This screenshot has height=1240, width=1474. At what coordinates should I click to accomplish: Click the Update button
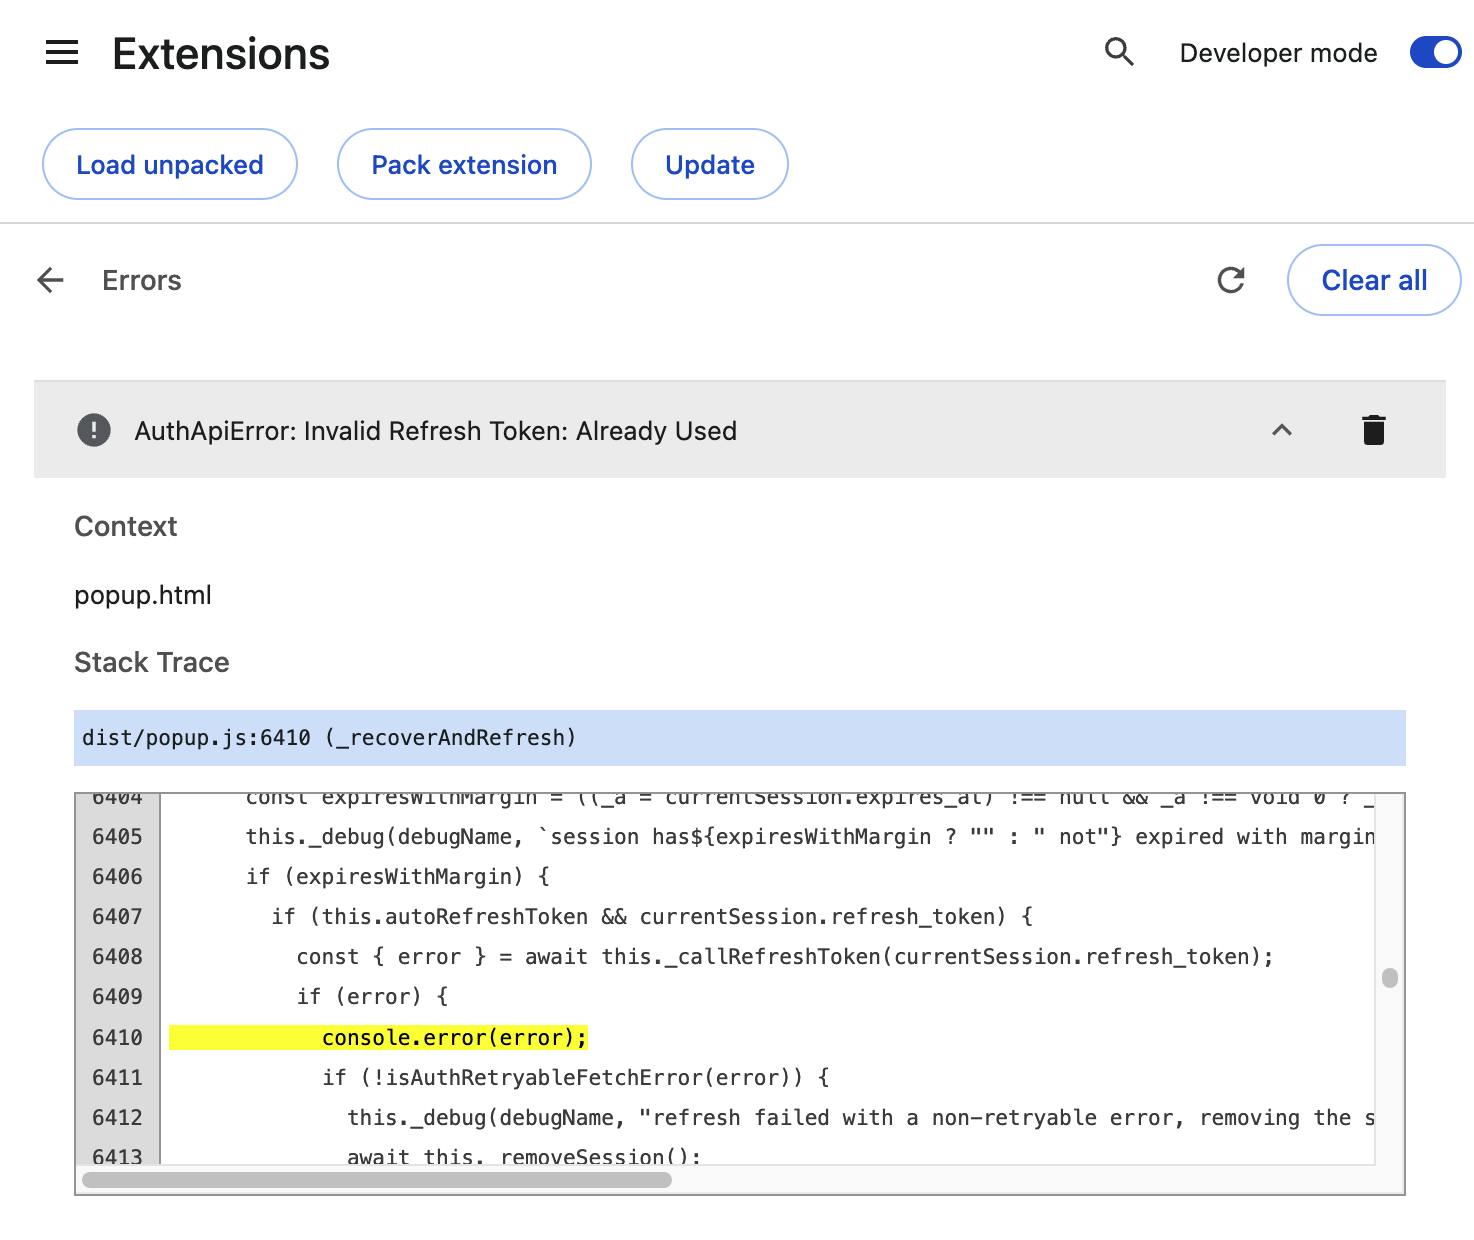(710, 164)
